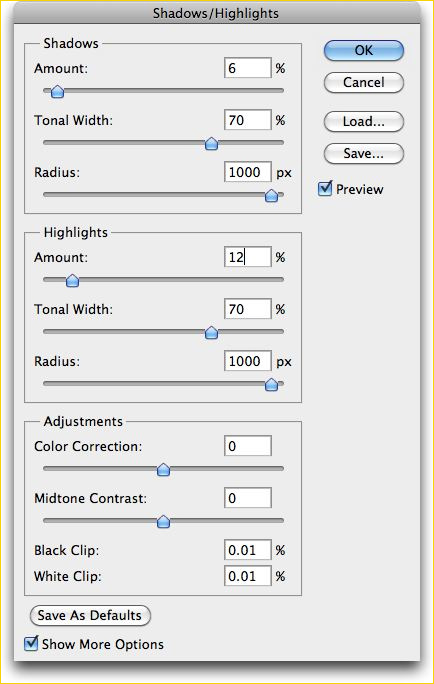Screen dimensions: 434x684
Task: Click the White Clip percentage field
Action: click(x=248, y=576)
